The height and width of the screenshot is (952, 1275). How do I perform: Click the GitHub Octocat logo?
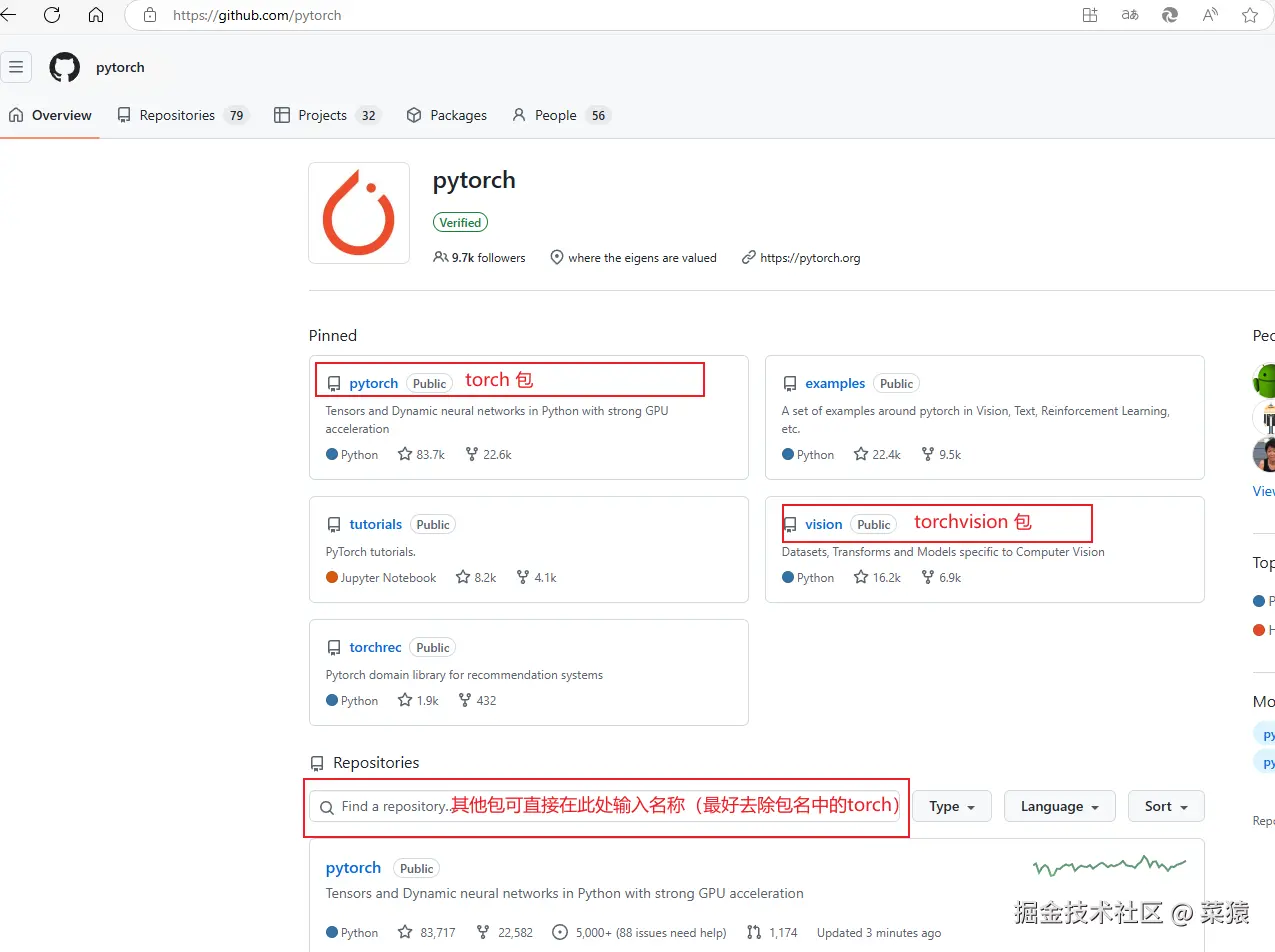tap(65, 67)
